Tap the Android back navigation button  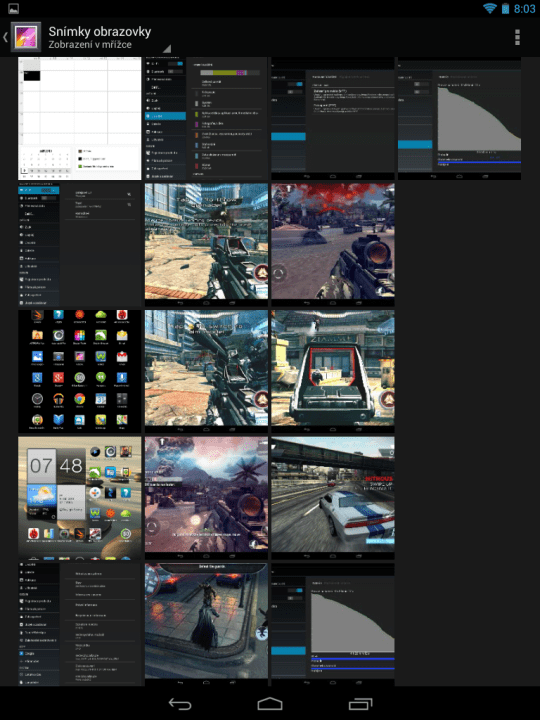(180, 703)
